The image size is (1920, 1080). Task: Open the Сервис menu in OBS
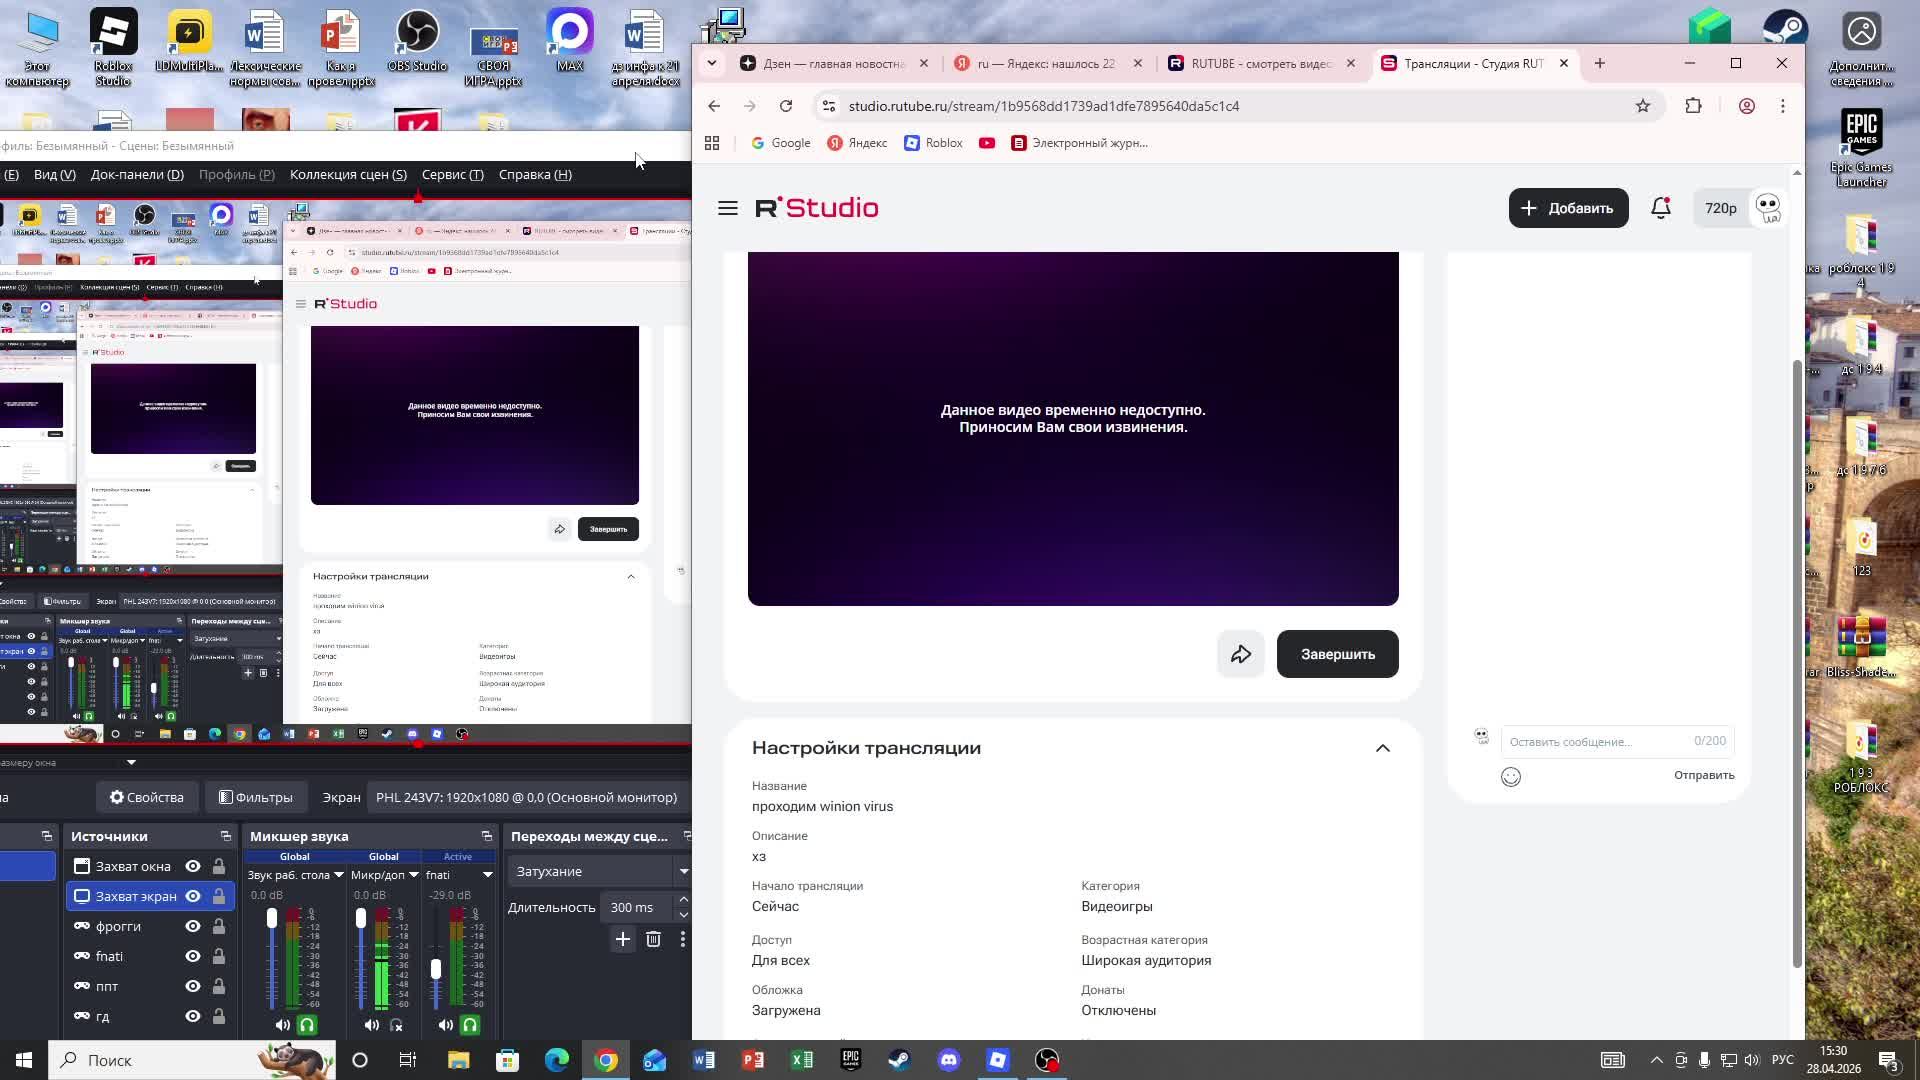tap(452, 174)
